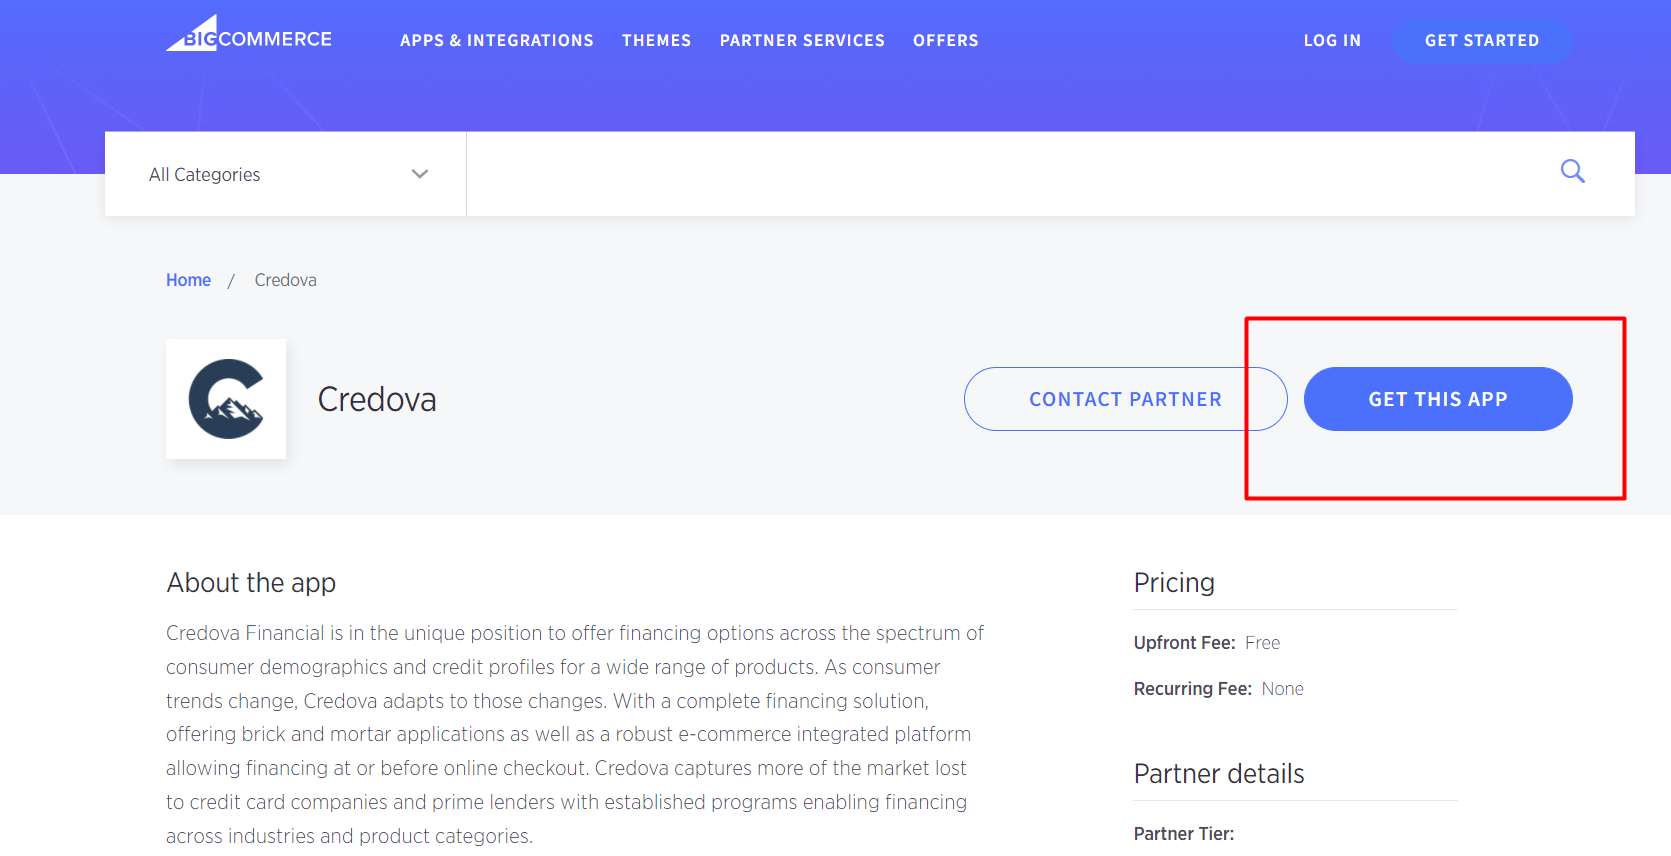
Task: Click the Log In link
Action: click(x=1332, y=40)
